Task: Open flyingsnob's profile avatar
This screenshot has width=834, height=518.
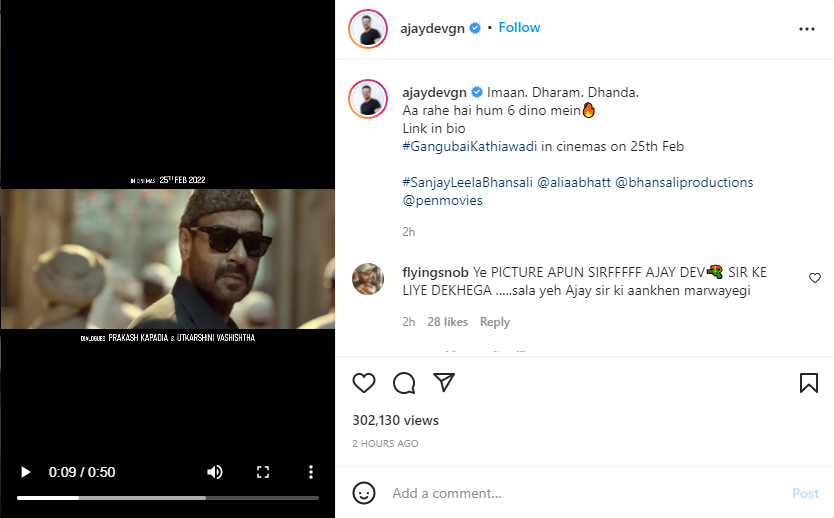Action: [x=368, y=279]
